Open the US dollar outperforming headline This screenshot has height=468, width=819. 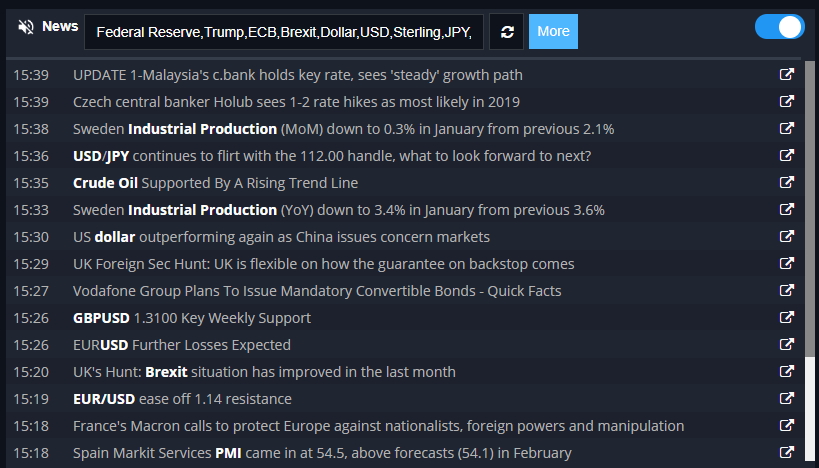[282, 237]
